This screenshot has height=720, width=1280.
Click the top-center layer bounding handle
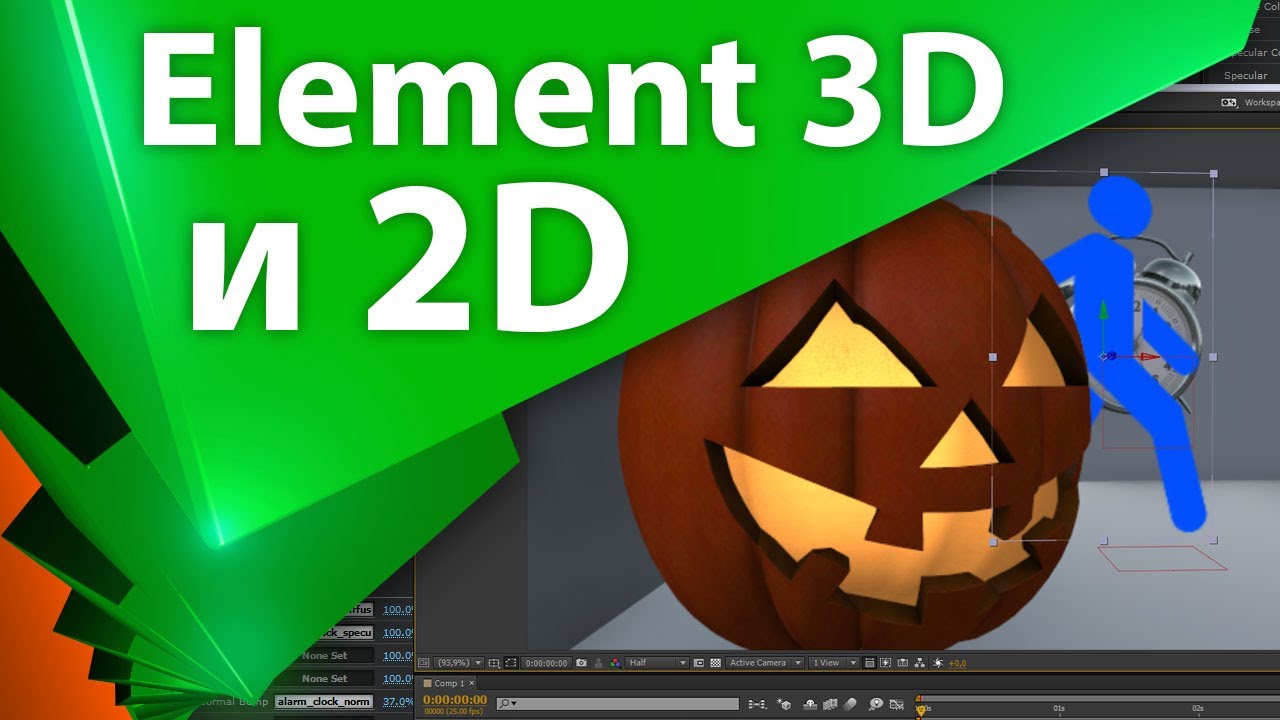(x=1104, y=172)
